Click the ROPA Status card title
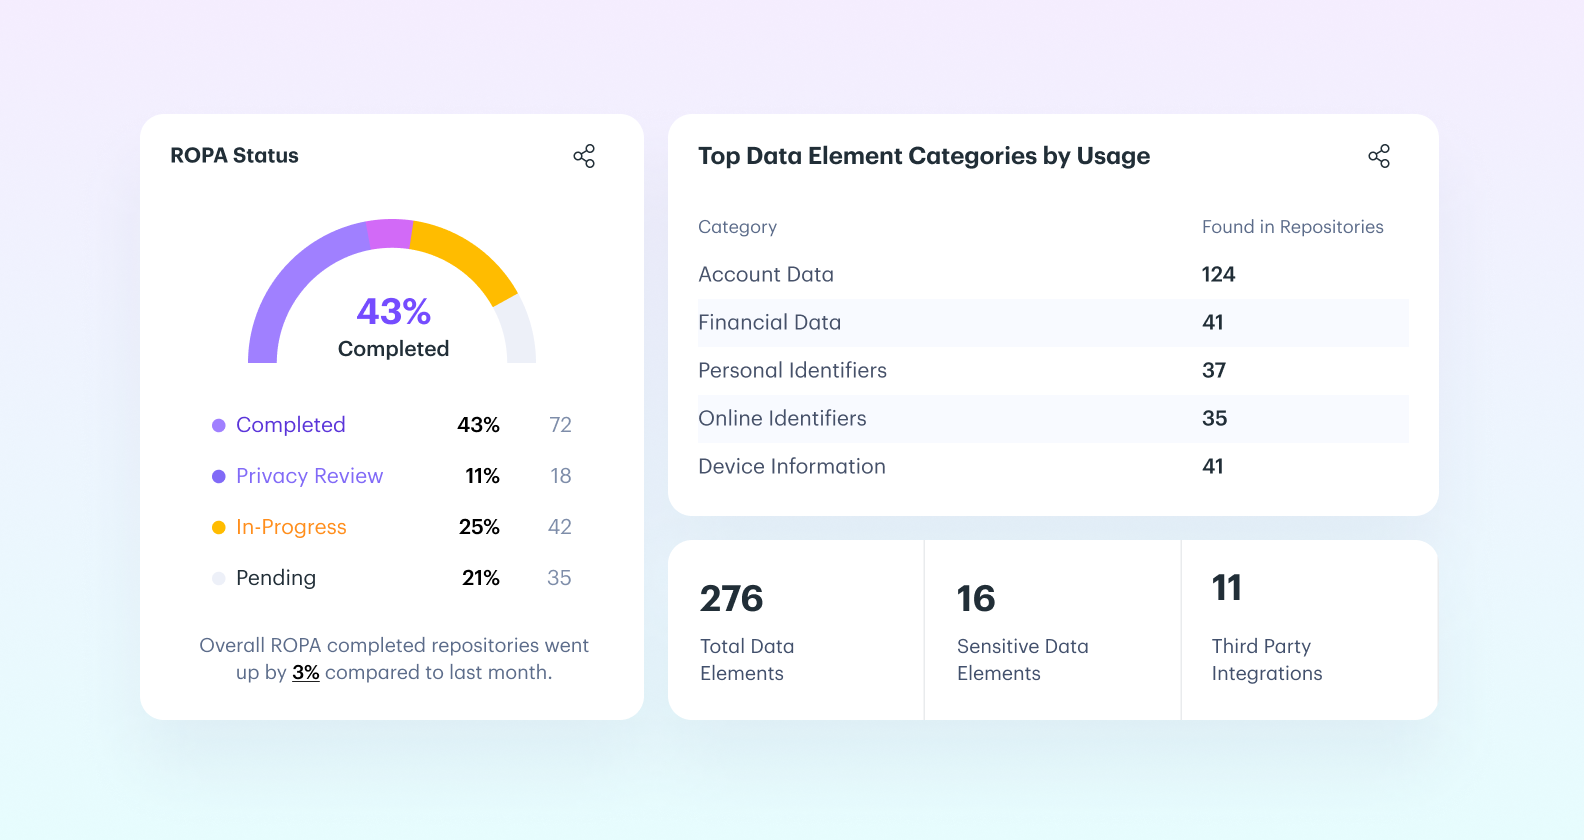Image resolution: width=1584 pixels, height=840 pixels. pyautogui.click(x=234, y=155)
